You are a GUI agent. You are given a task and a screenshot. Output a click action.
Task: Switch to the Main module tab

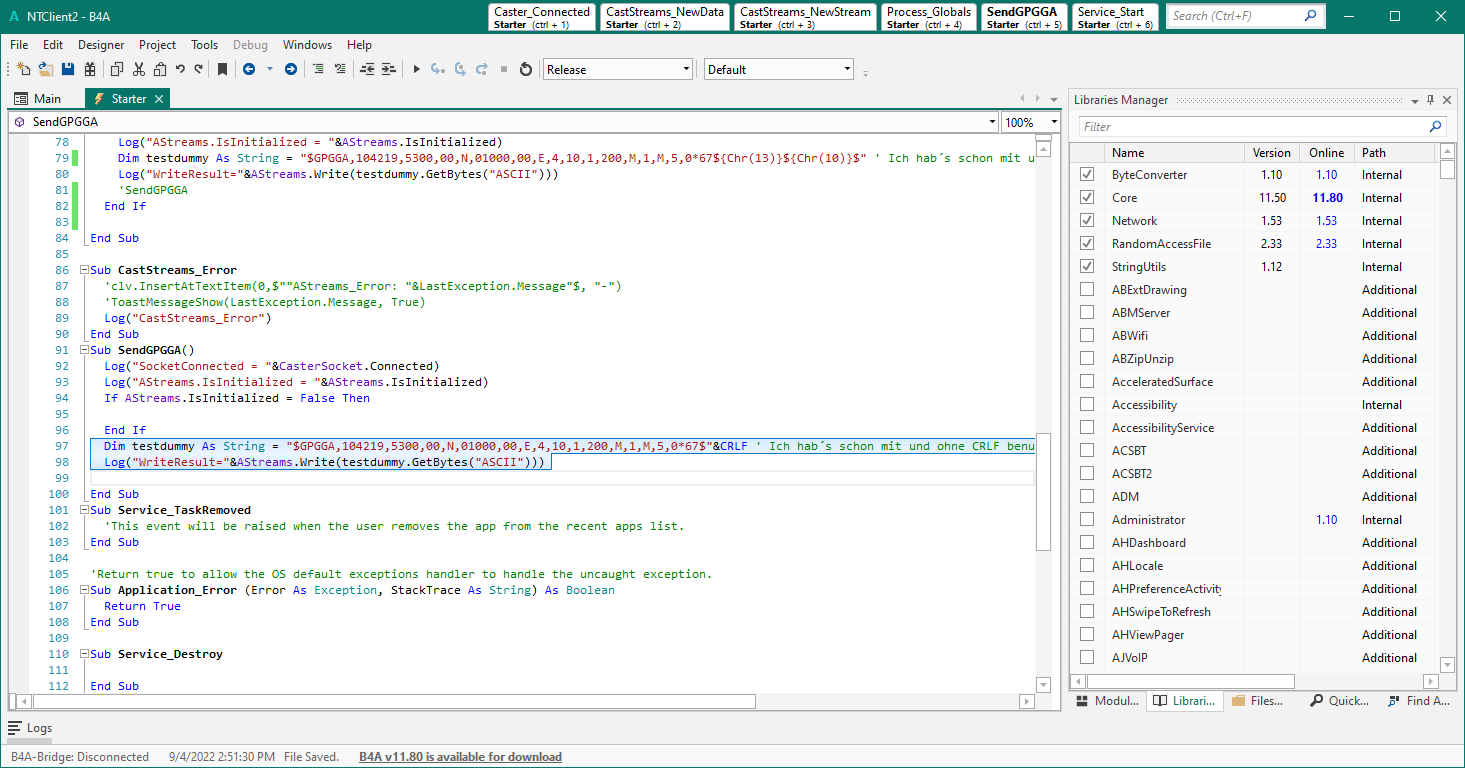[x=38, y=99]
